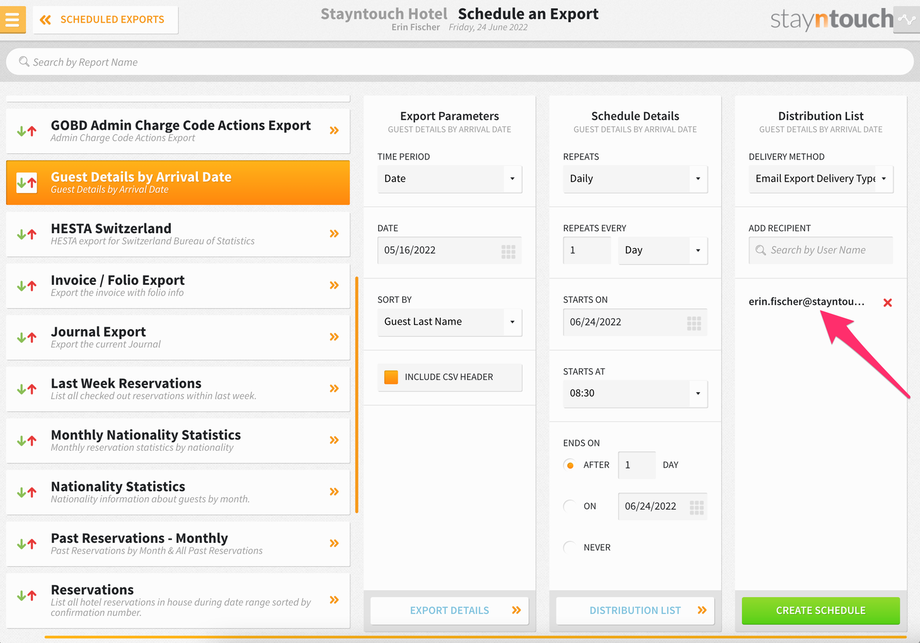The width and height of the screenshot is (920, 643).
Task: Click the export arrows icon for Reservations
Action: click(x=26, y=595)
